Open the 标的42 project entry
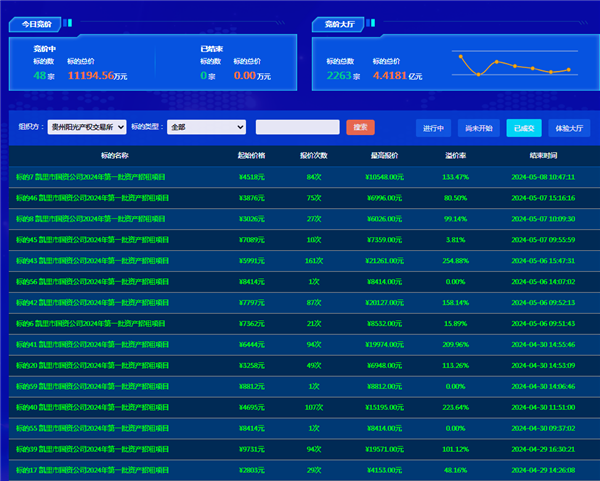 pyautogui.click(x=93, y=302)
